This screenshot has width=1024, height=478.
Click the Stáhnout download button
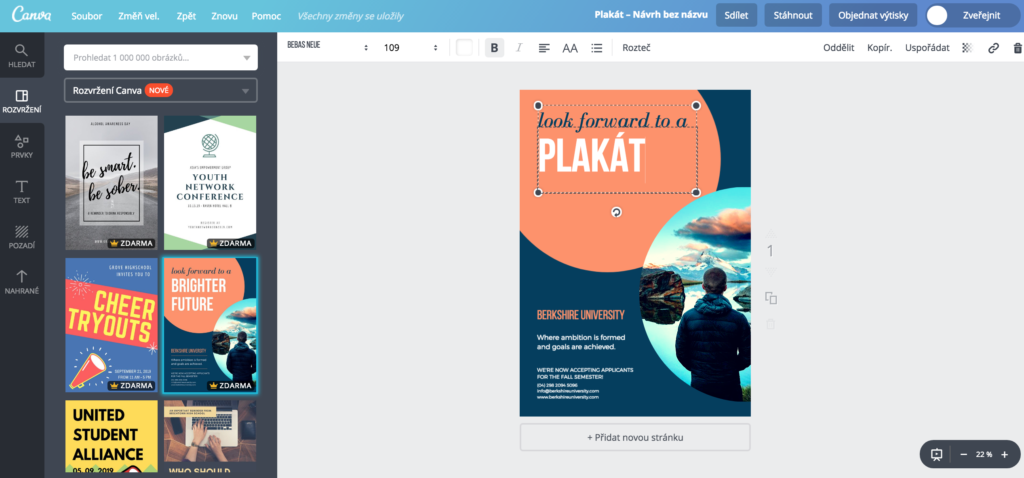point(793,15)
